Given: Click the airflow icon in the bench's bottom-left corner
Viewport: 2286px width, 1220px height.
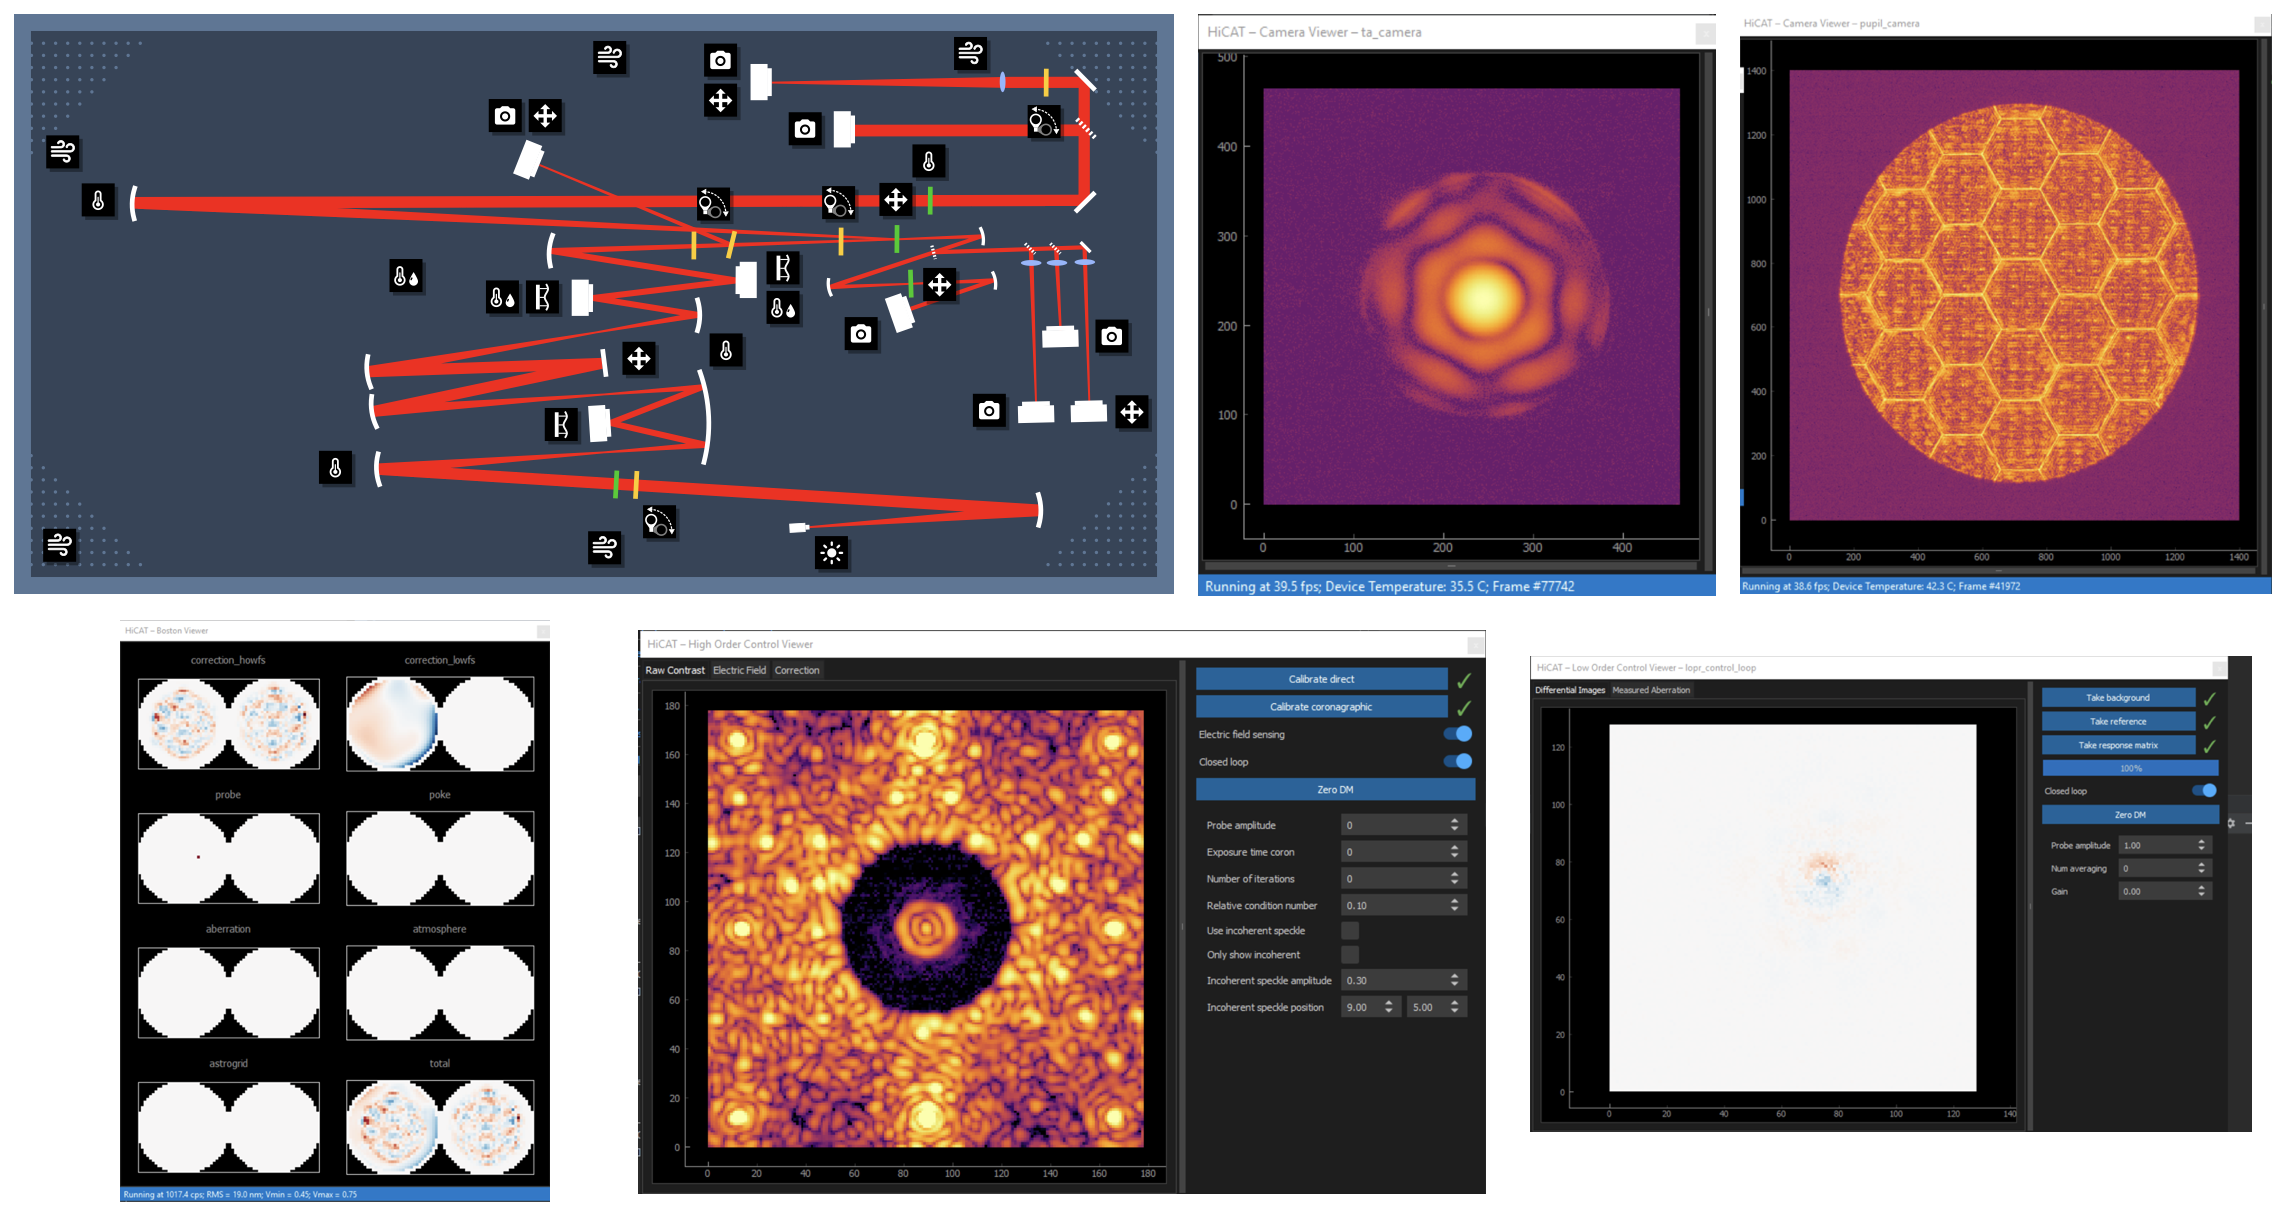Looking at the screenshot, I should point(60,545).
